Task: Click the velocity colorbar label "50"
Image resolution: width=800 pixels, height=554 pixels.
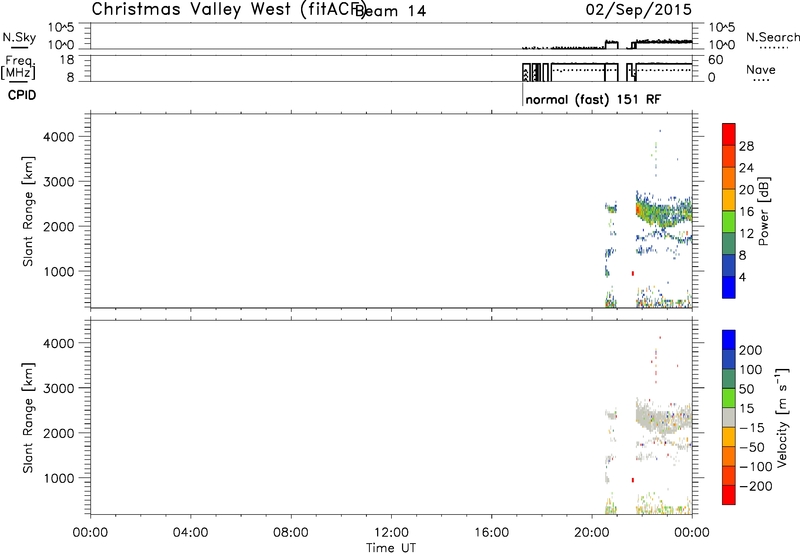Action: pyautogui.click(x=746, y=389)
